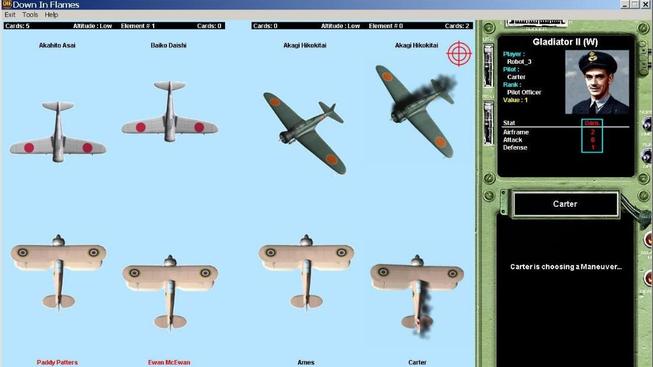Select Akahito Asai's silver Japanese fighter
The image size is (653, 367).
point(58,131)
